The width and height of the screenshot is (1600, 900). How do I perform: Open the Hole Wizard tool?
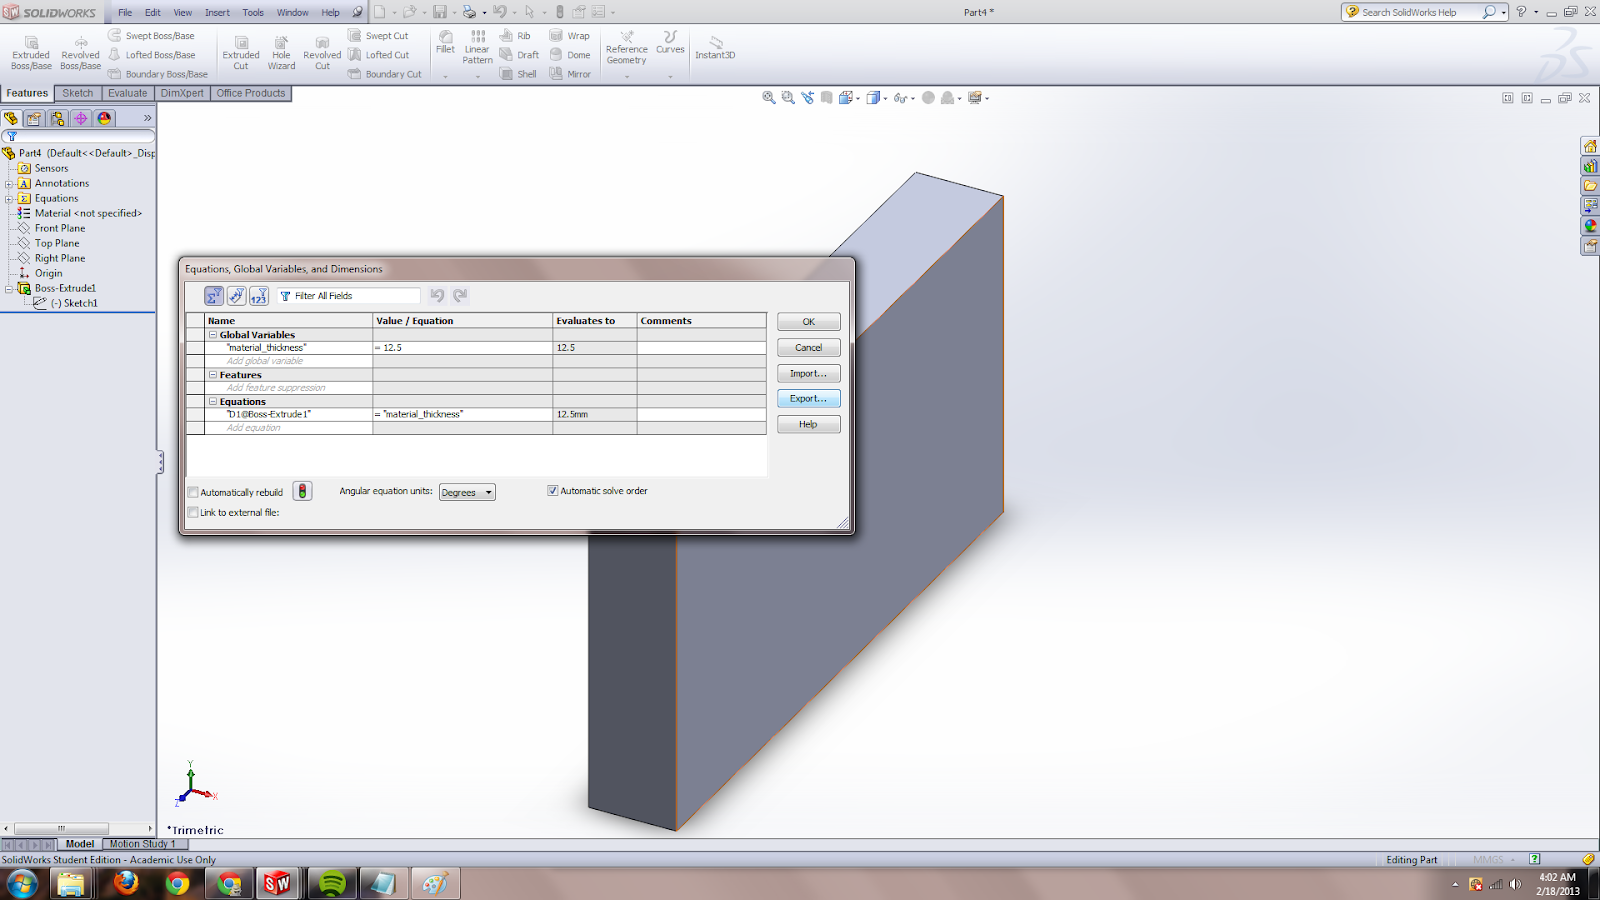pyautogui.click(x=281, y=52)
